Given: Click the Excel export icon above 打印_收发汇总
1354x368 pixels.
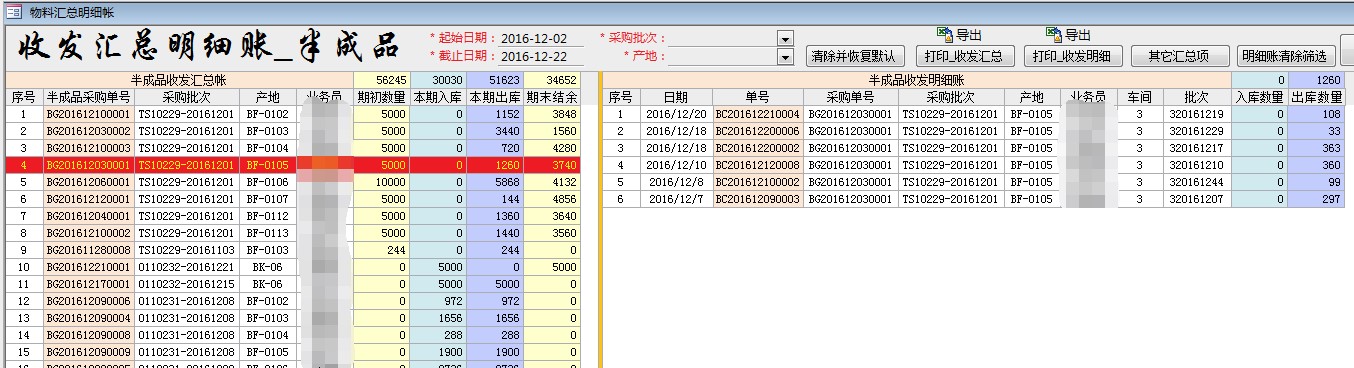Looking at the screenshot, I should [x=945, y=34].
